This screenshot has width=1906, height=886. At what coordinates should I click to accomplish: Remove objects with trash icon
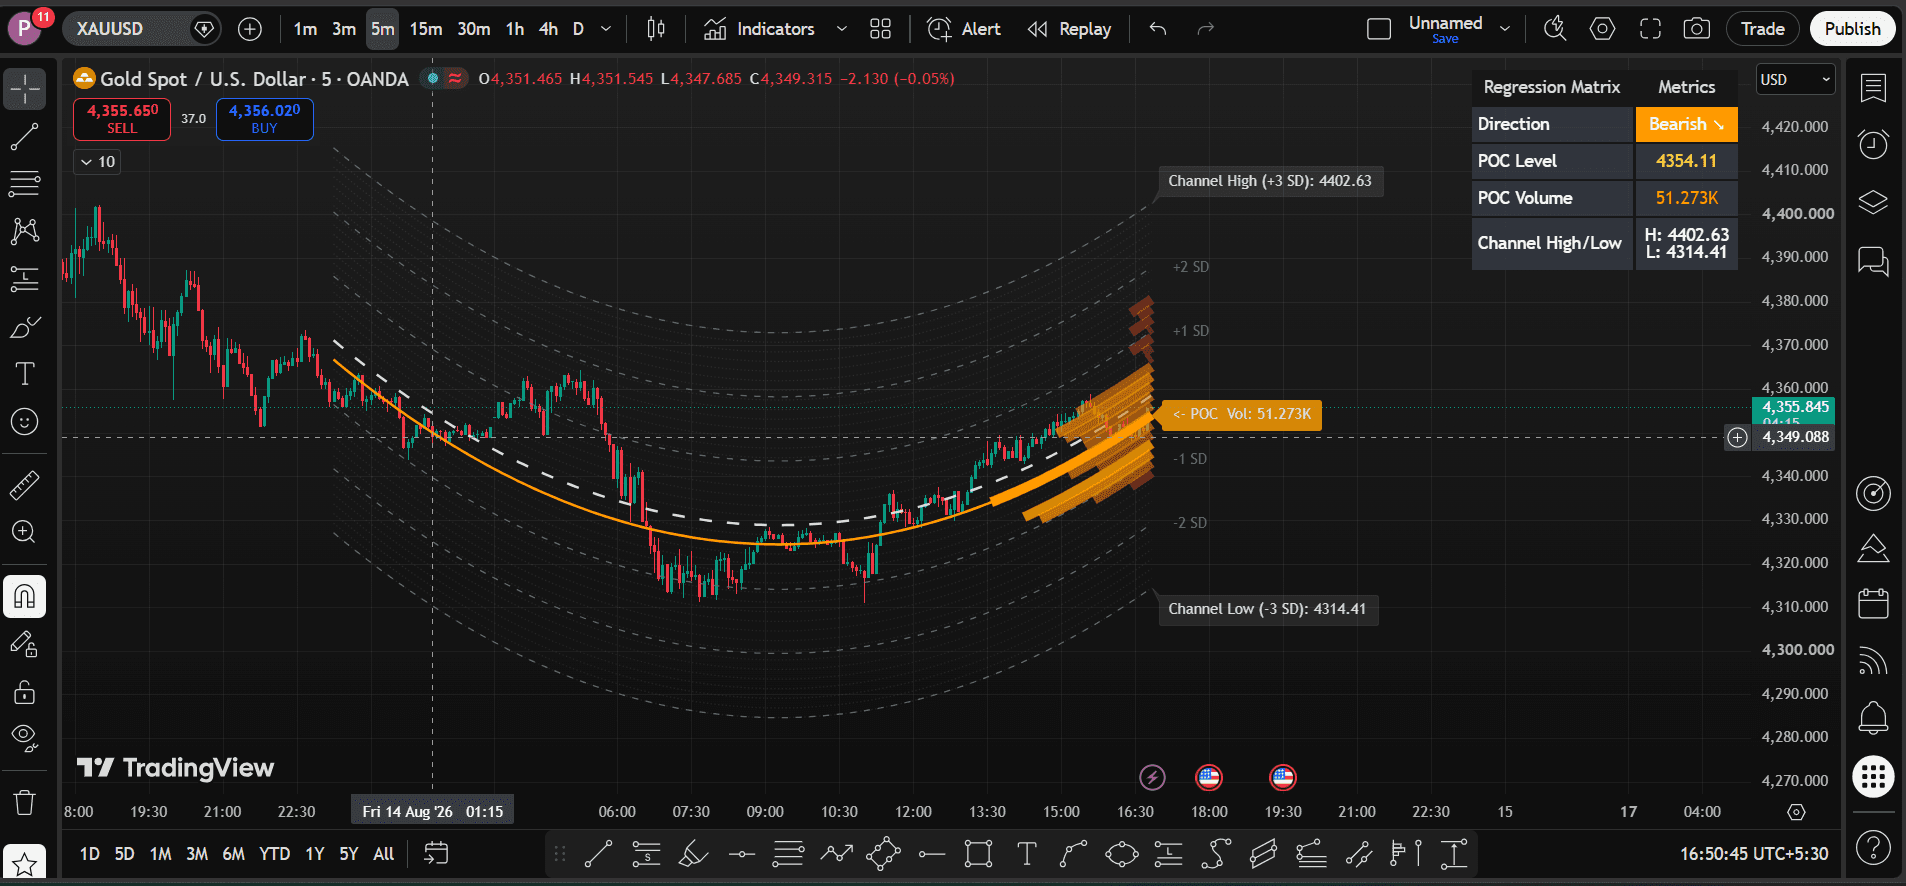25,802
